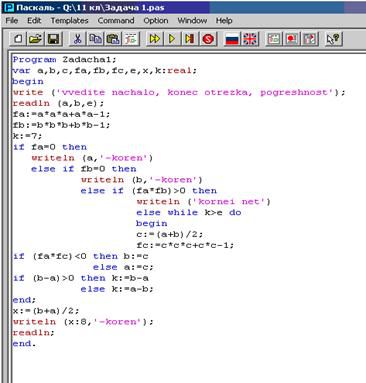Click the 'else k:=a-b;' line
The image size is (366, 383).
[x=117, y=289]
